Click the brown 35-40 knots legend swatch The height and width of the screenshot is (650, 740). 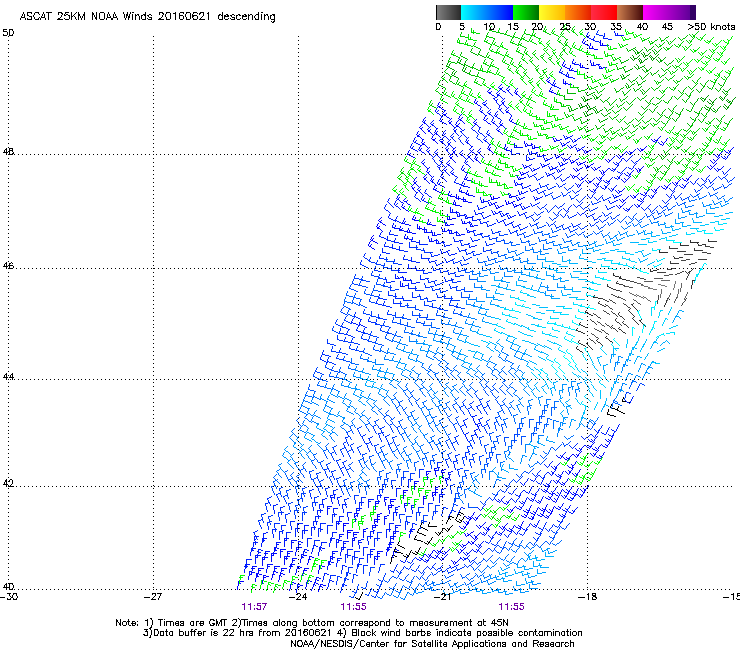click(x=630, y=12)
